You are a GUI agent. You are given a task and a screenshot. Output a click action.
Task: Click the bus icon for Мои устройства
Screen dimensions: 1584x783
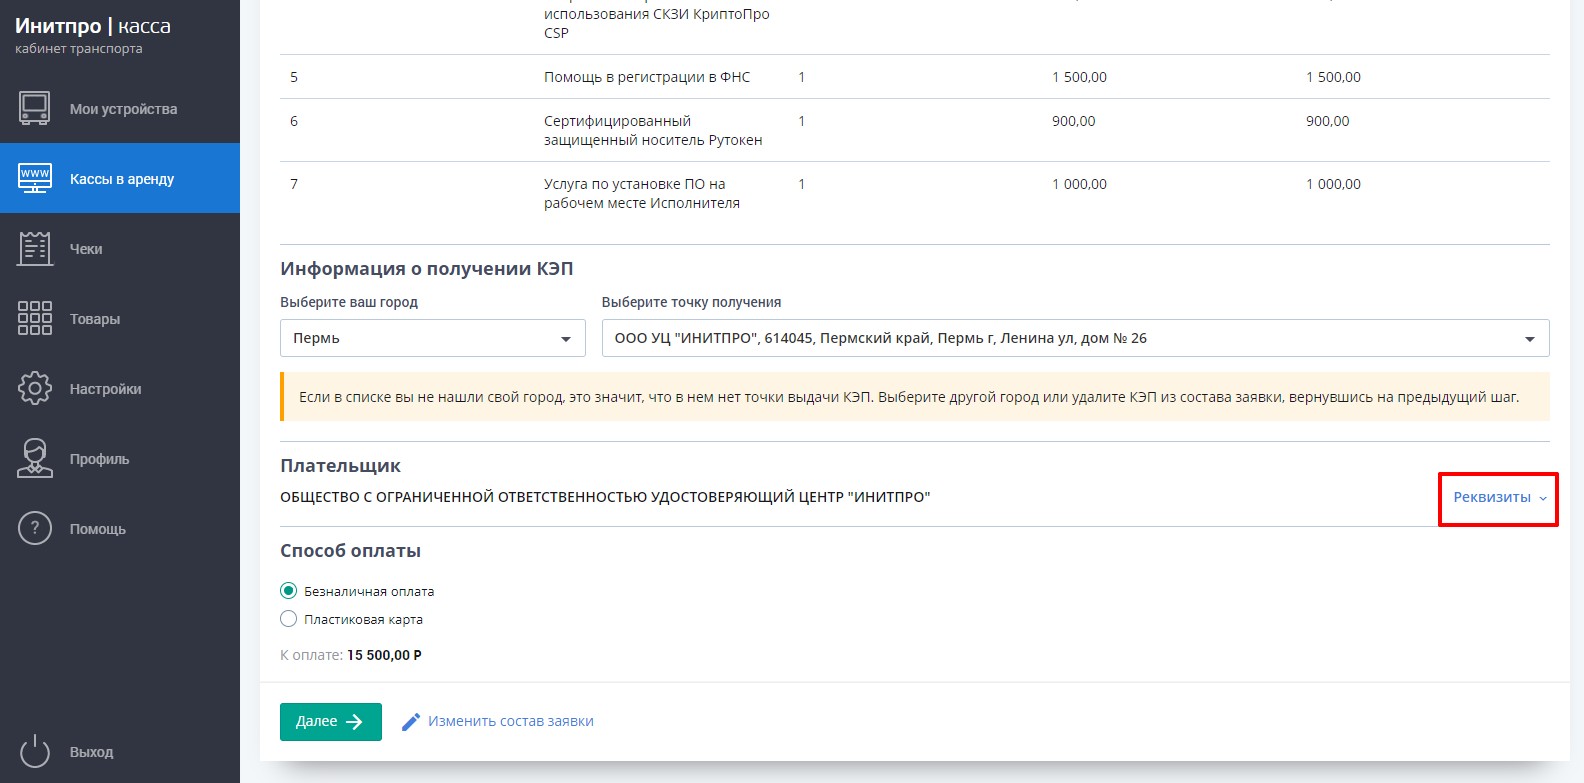[35, 108]
